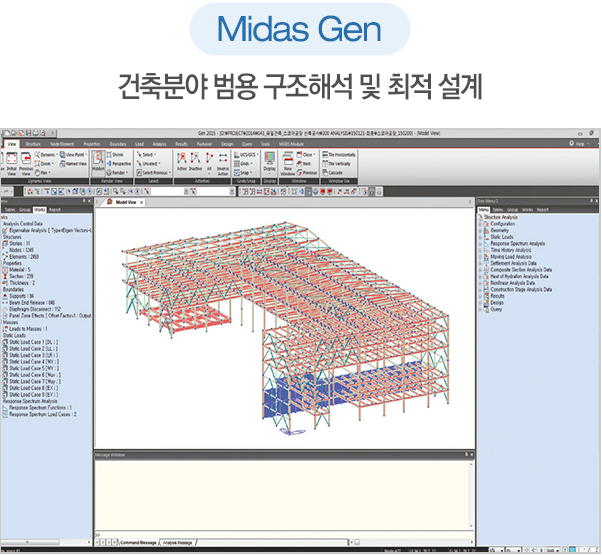The image size is (602, 556).
Task: Select the Eigenvalue Analysis tree item
Action: coord(48,230)
